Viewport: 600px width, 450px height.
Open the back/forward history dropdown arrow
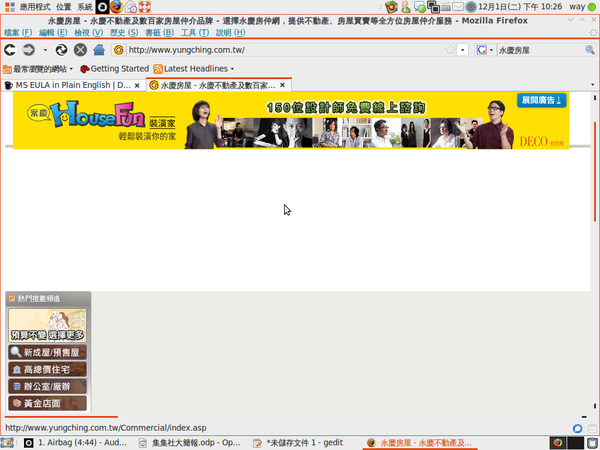[45, 50]
